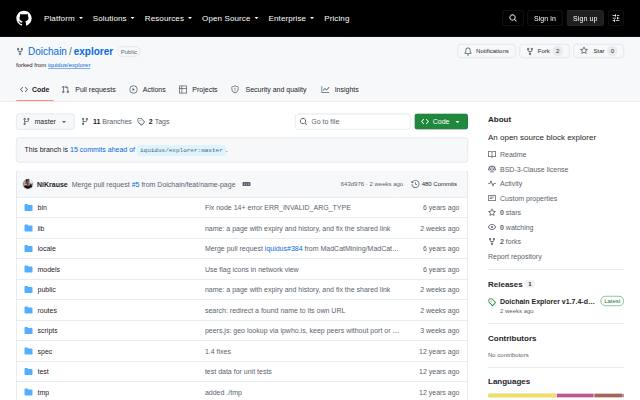The width and height of the screenshot is (640, 400).
Task: View commit history clock icon
Action: click(415, 184)
